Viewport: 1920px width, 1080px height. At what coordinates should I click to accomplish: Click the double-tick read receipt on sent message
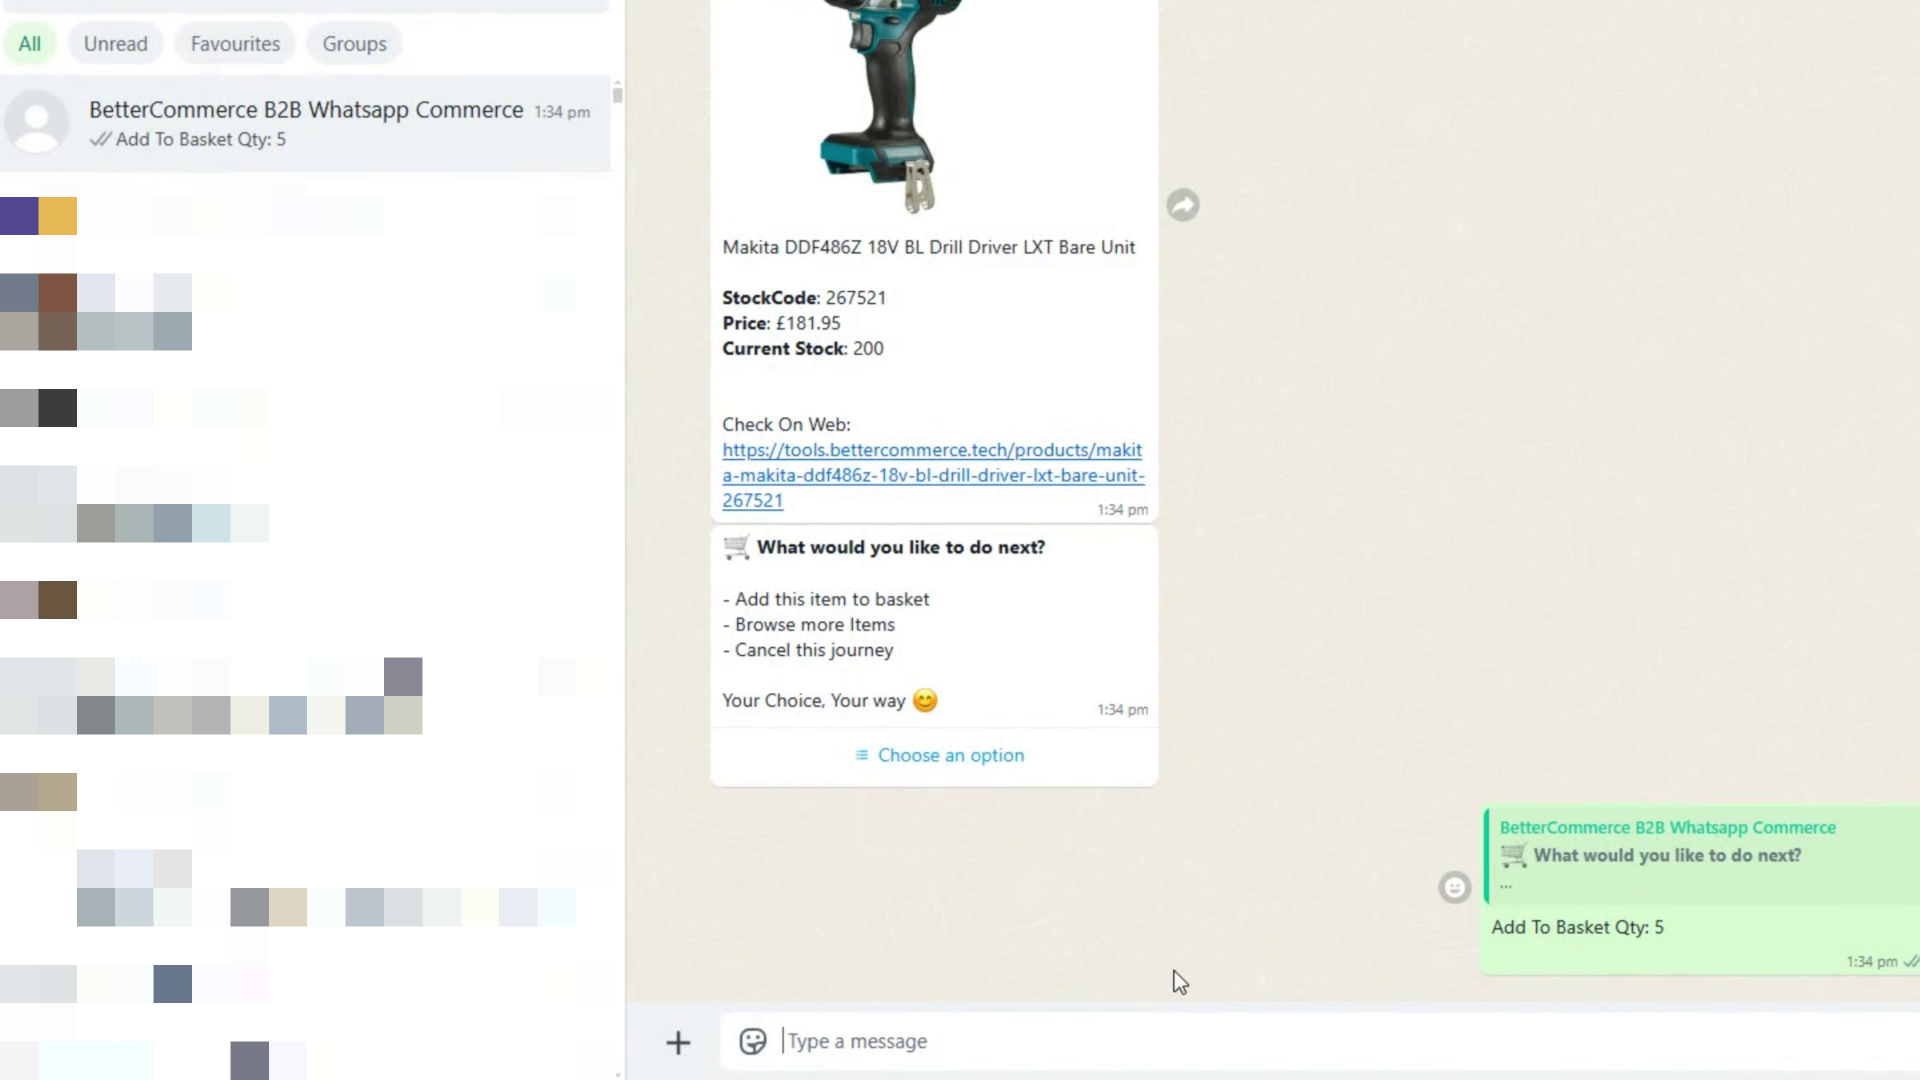click(x=1910, y=961)
